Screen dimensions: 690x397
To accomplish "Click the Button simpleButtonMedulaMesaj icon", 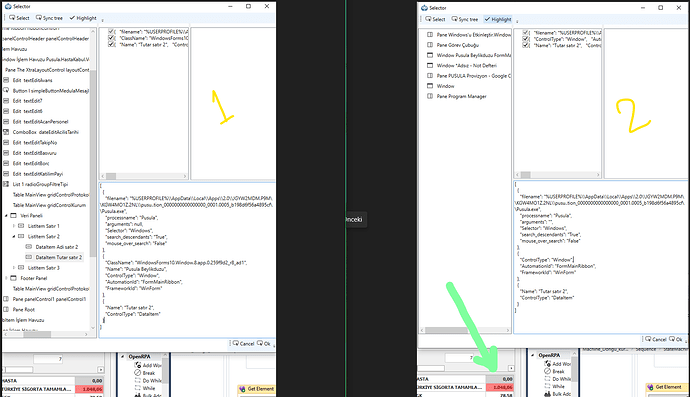I will click(x=6, y=90).
